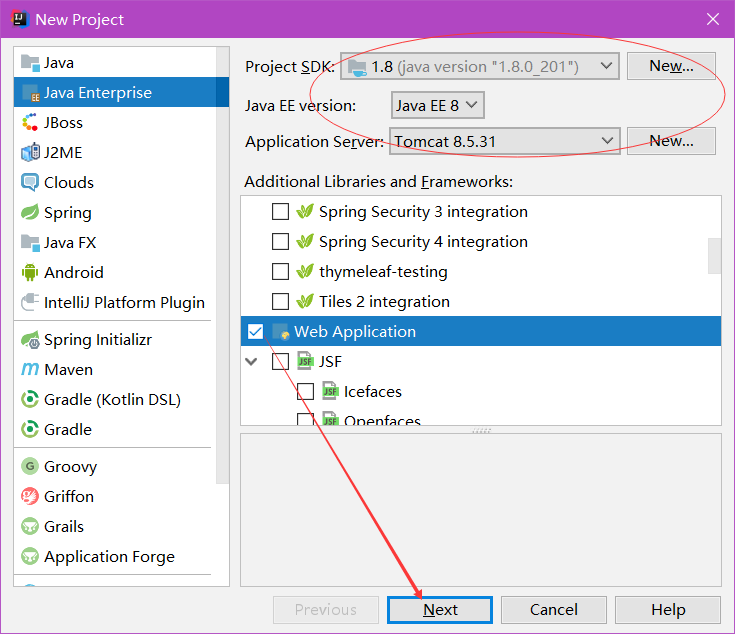
Task: Click the JSF framework icon
Action: click(306, 361)
